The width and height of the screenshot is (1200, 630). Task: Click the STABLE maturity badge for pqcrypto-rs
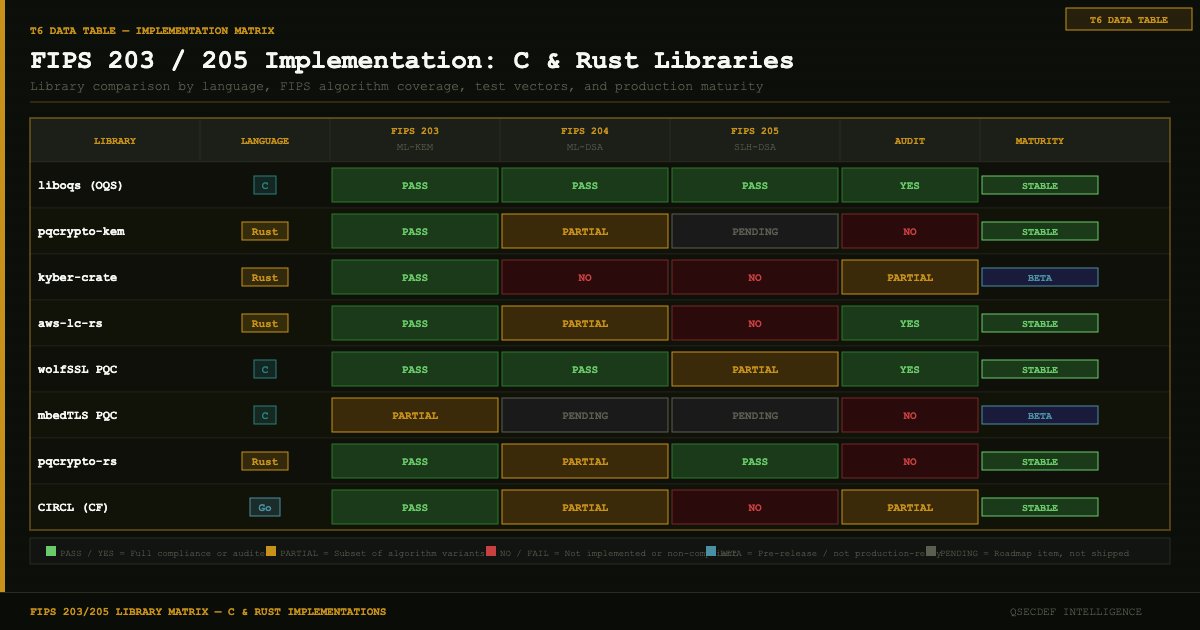(x=1040, y=461)
